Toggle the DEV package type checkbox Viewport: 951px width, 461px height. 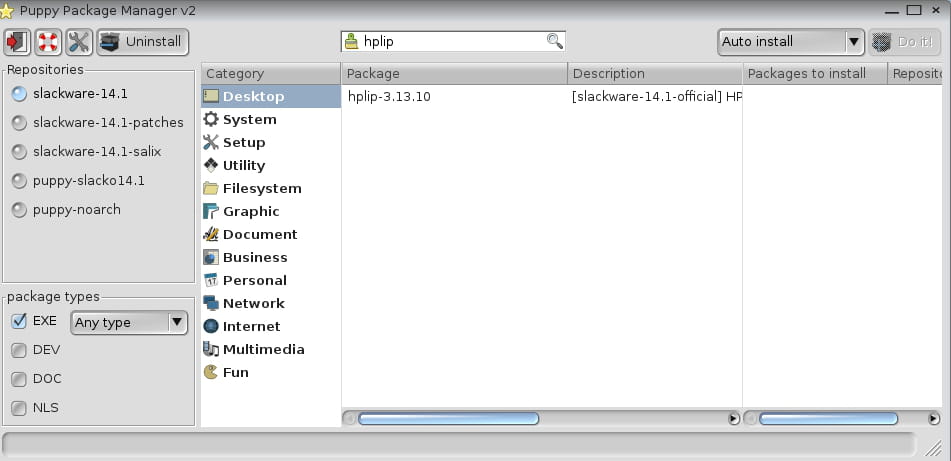click(19, 350)
